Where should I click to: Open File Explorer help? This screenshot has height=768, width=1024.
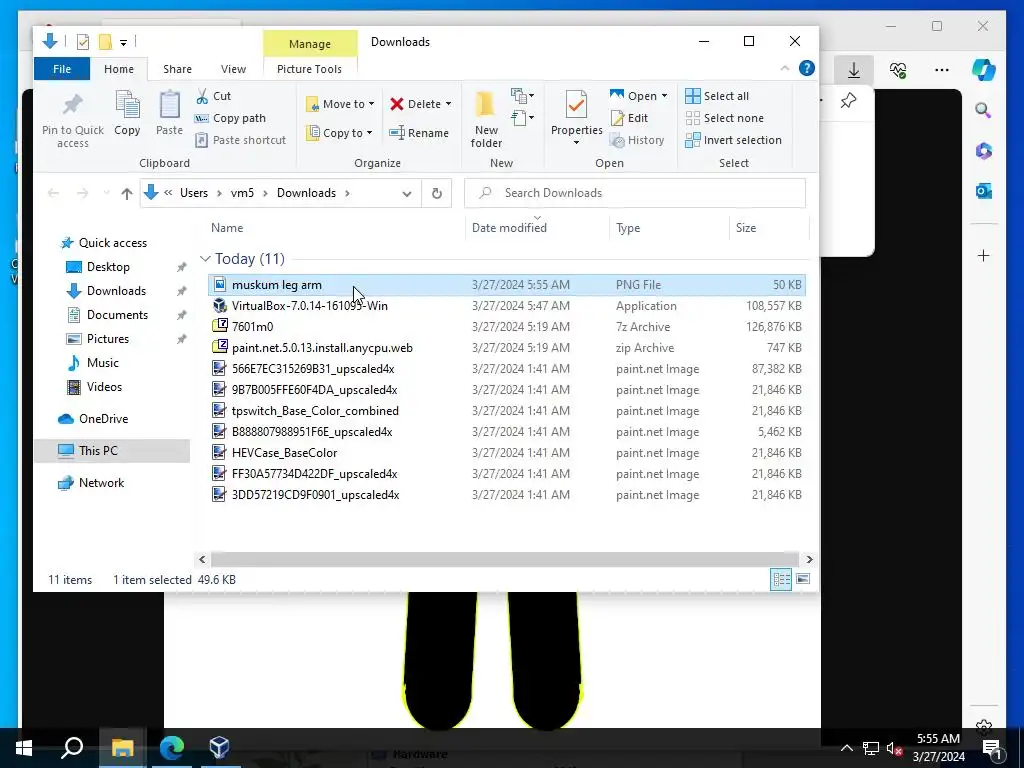[807, 69]
